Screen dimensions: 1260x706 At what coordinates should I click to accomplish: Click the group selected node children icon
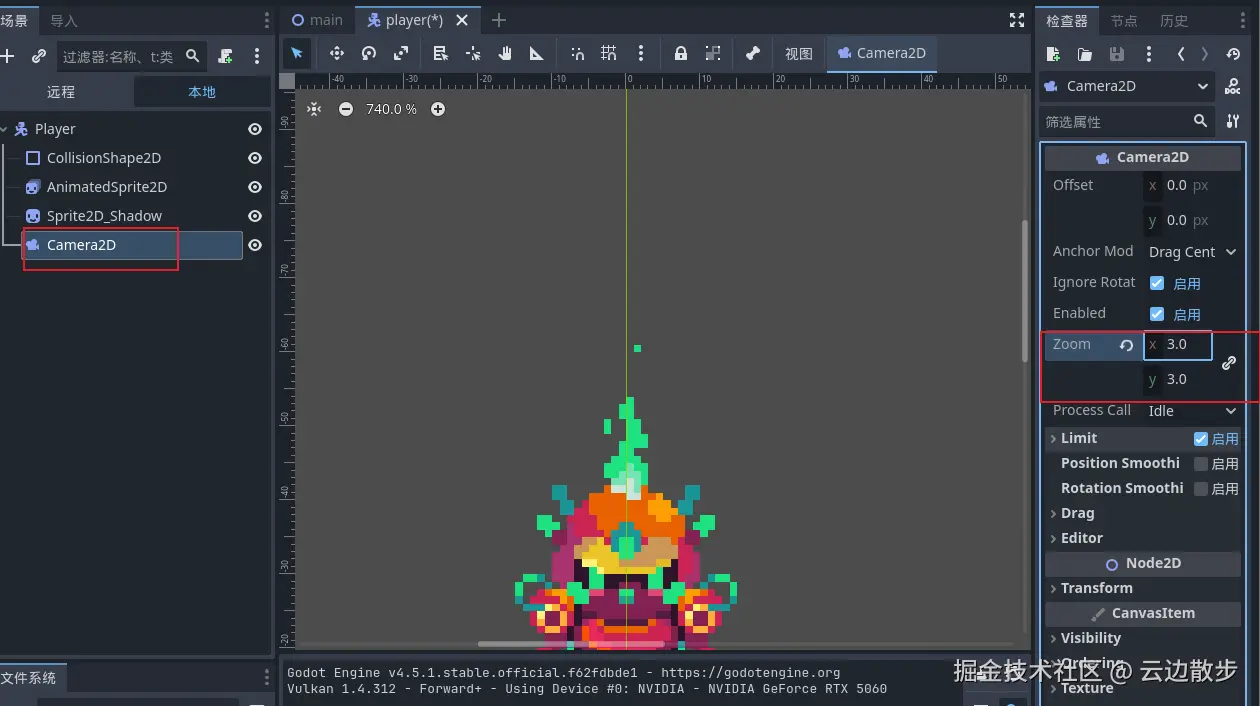[x=713, y=53]
